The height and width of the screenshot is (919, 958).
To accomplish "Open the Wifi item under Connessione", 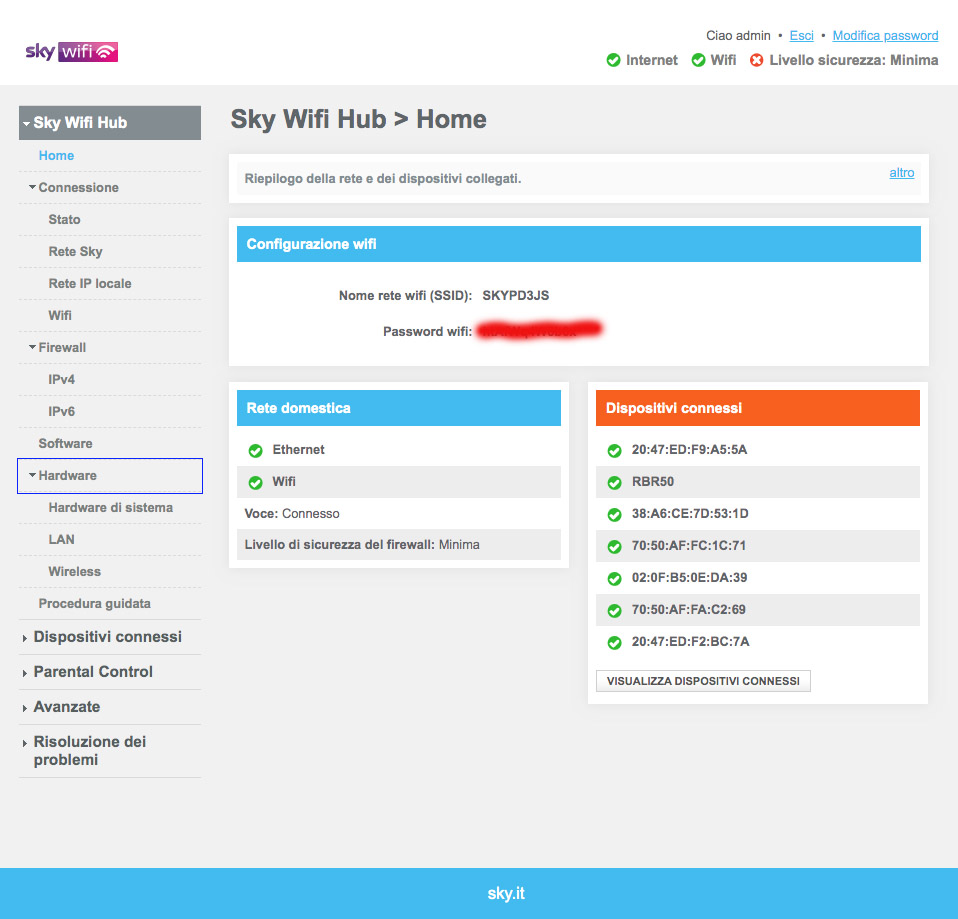I will pos(60,315).
